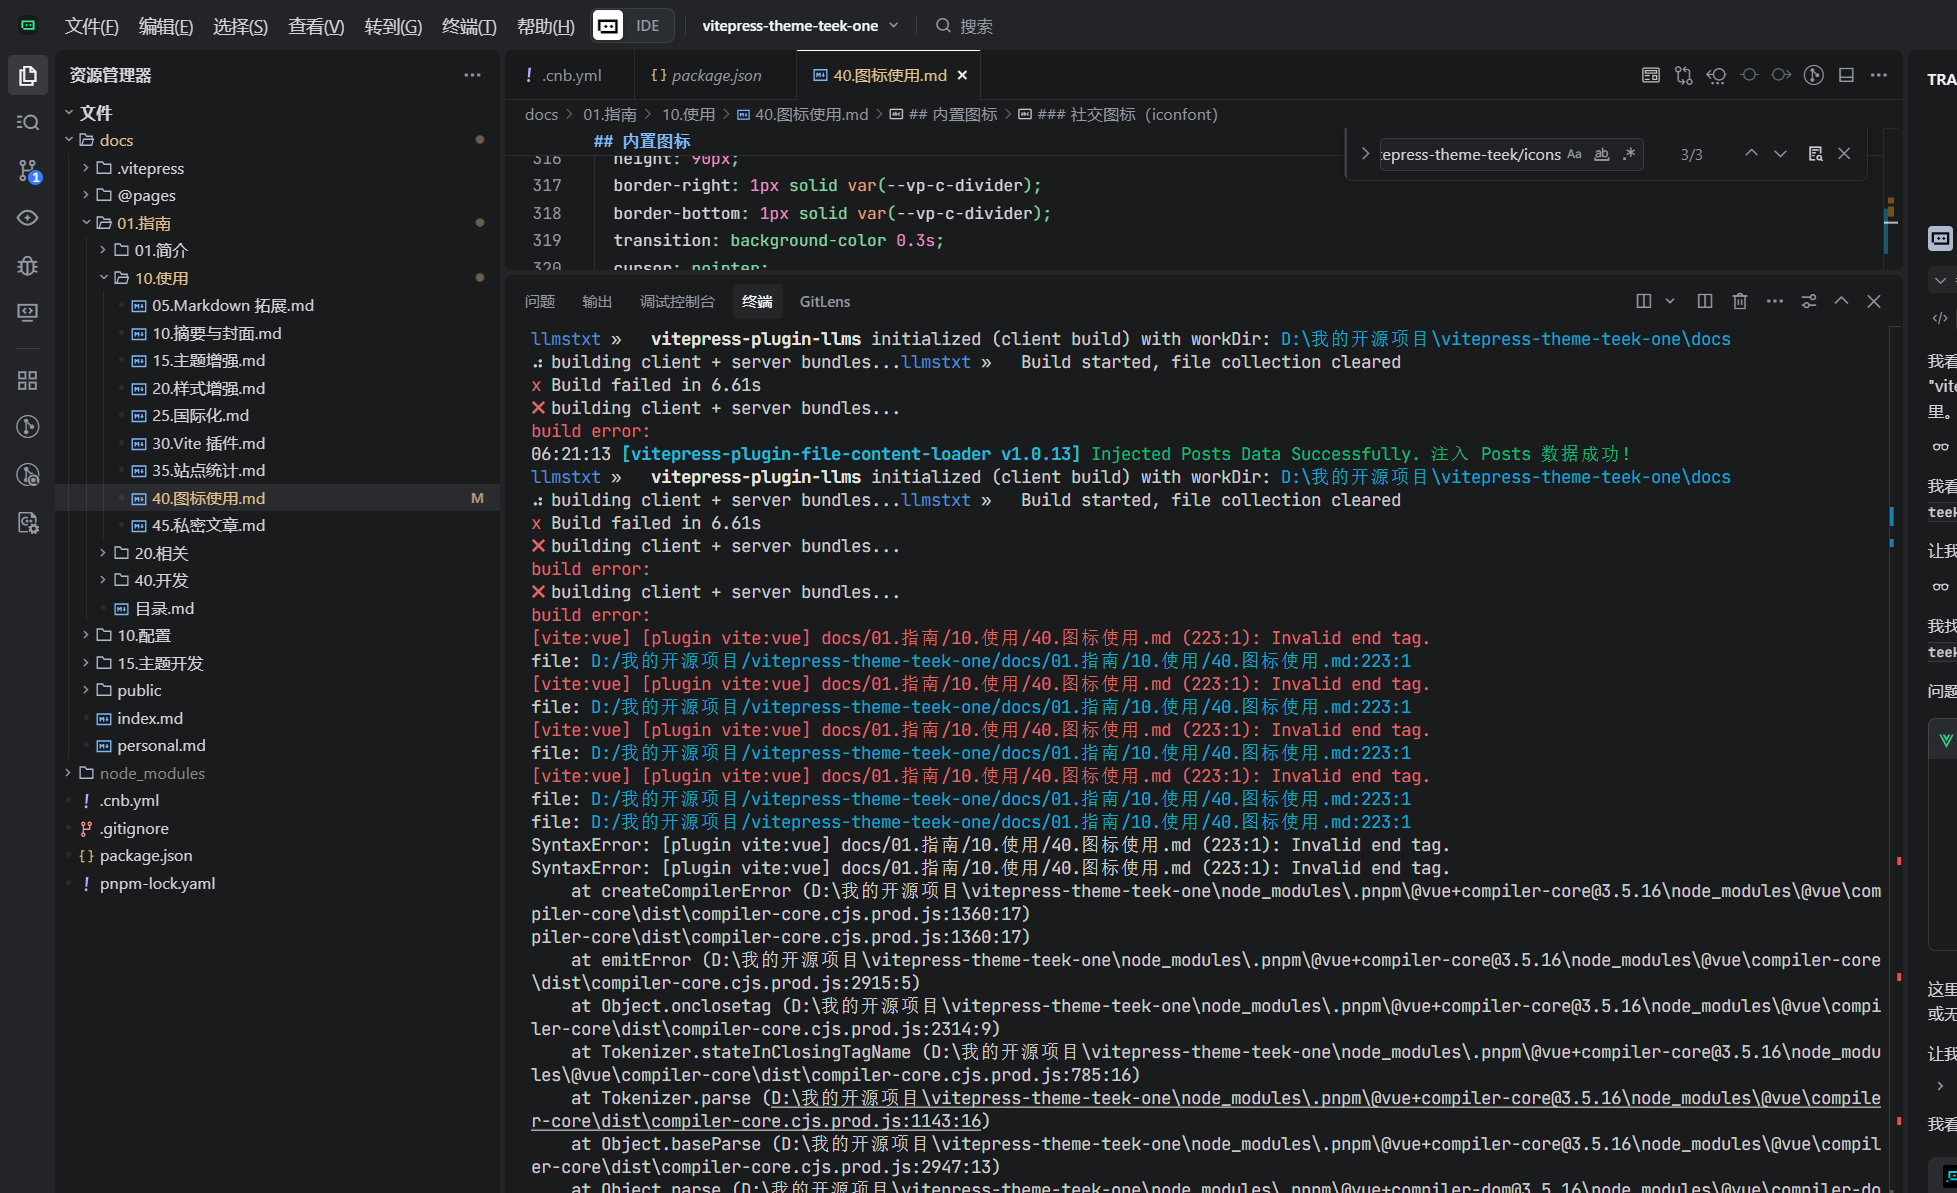This screenshot has height=1193, width=1957.
Task: Open the Search view in activity bar
Action: tap(28, 122)
